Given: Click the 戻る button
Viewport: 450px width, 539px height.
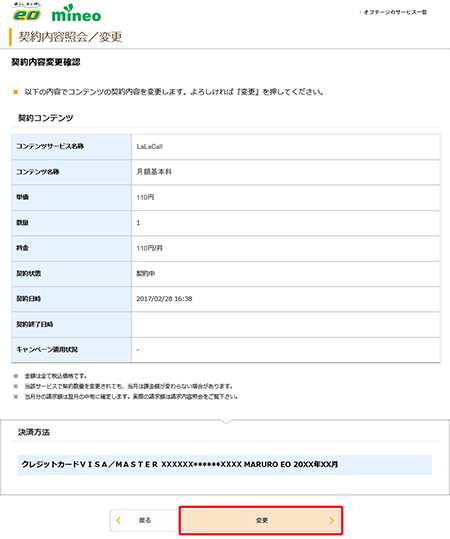Looking at the screenshot, I should [144, 520].
